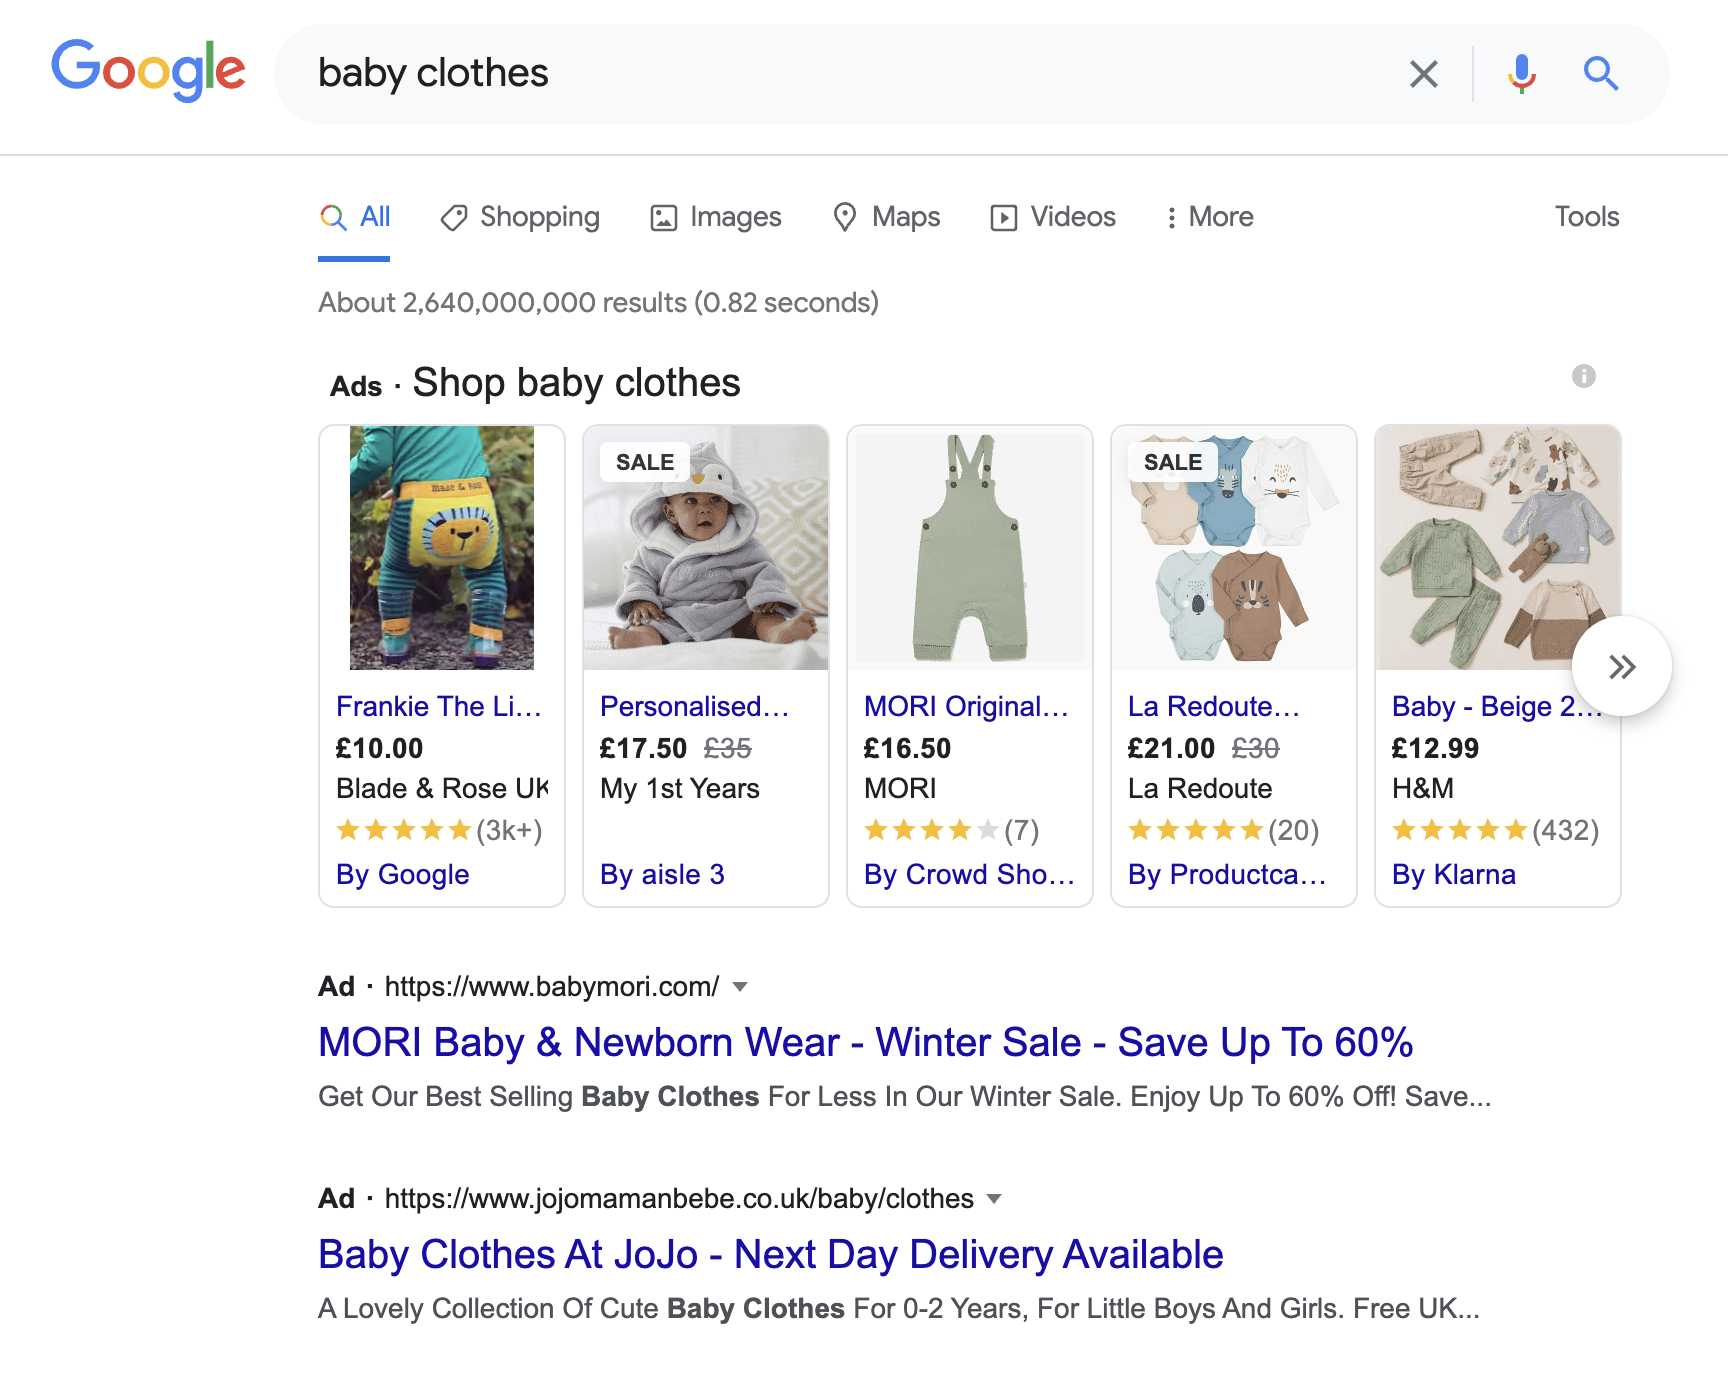Start voice search with the microphone
This screenshot has height=1374, width=1728.
[1521, 73]
